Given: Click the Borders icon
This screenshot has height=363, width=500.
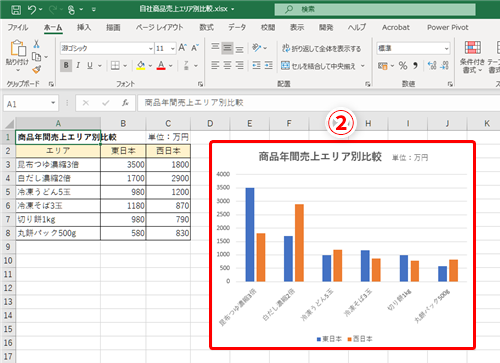Looking at the screenshot, I should (x=115, y=65).
